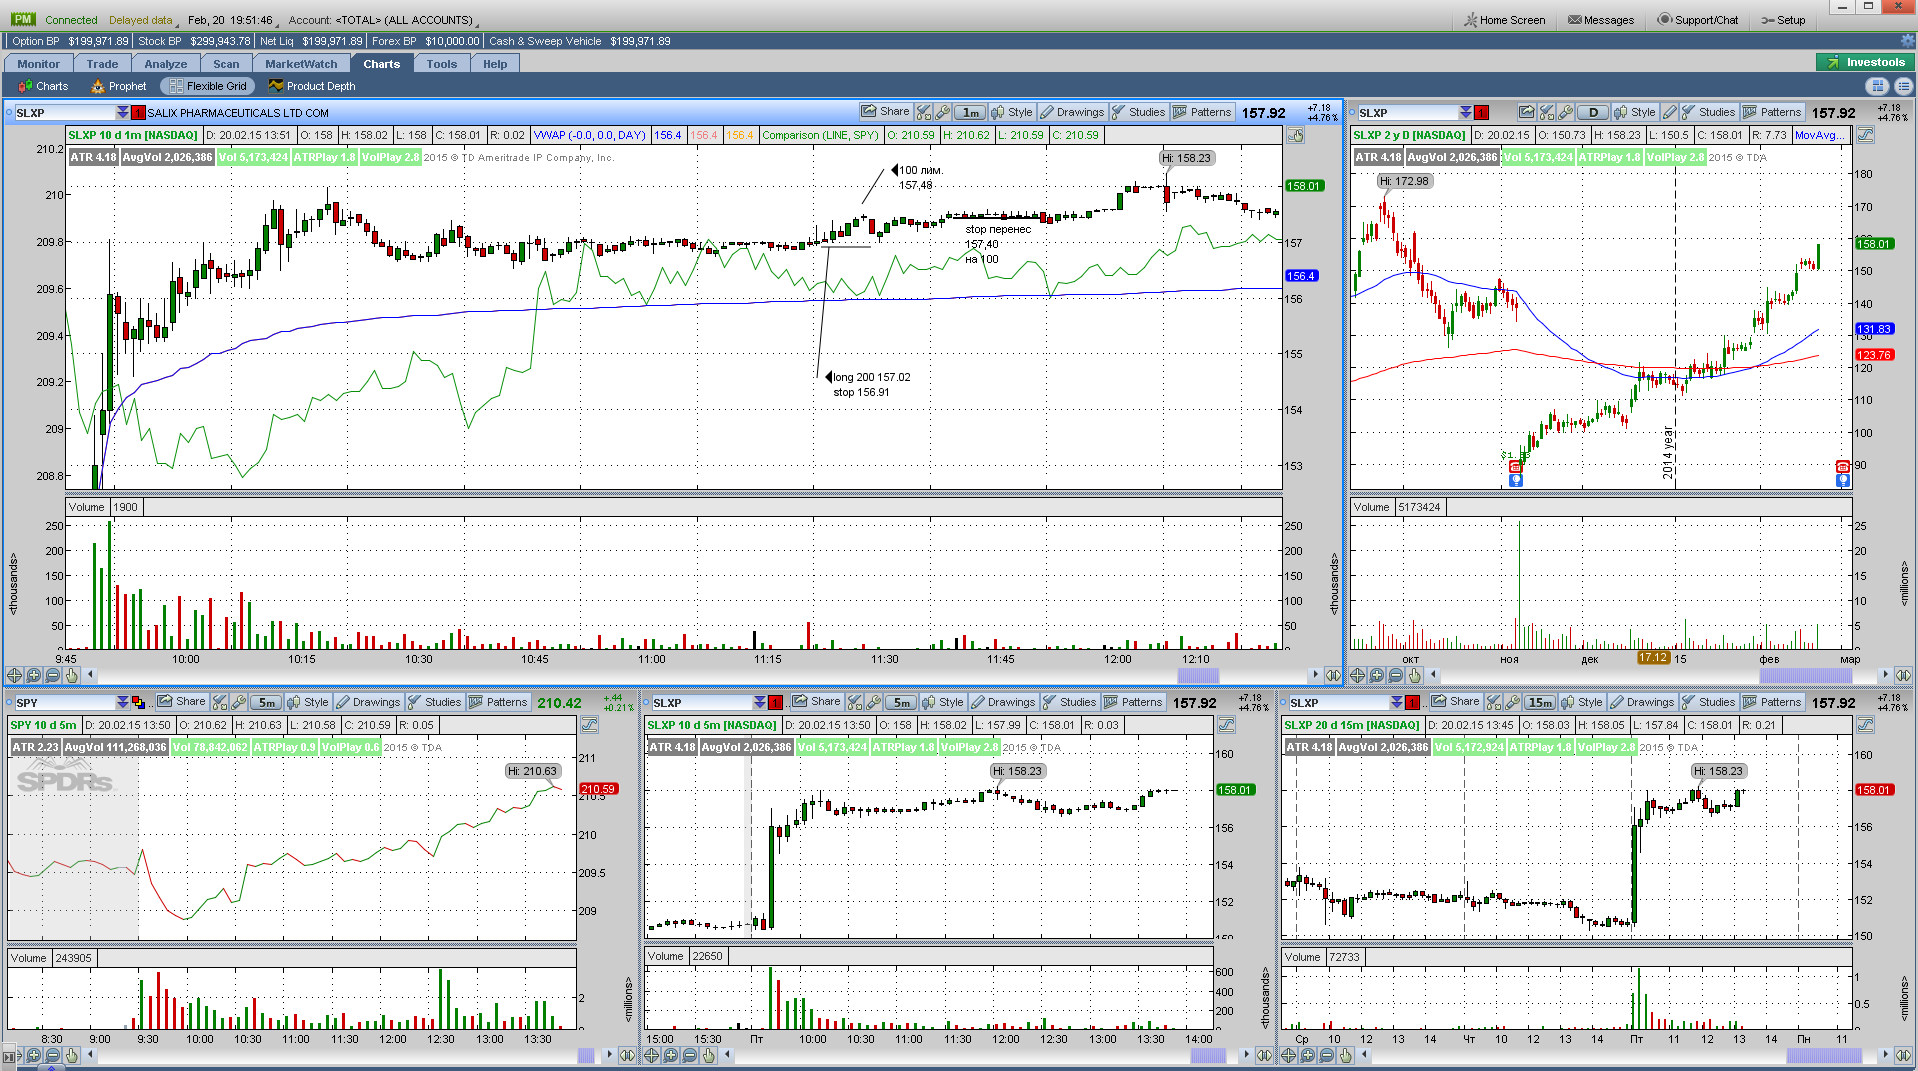1918x1071 pixels.
Task: Open Patterns menu in SLXP 1m chart
Action: click(1202, 112)
